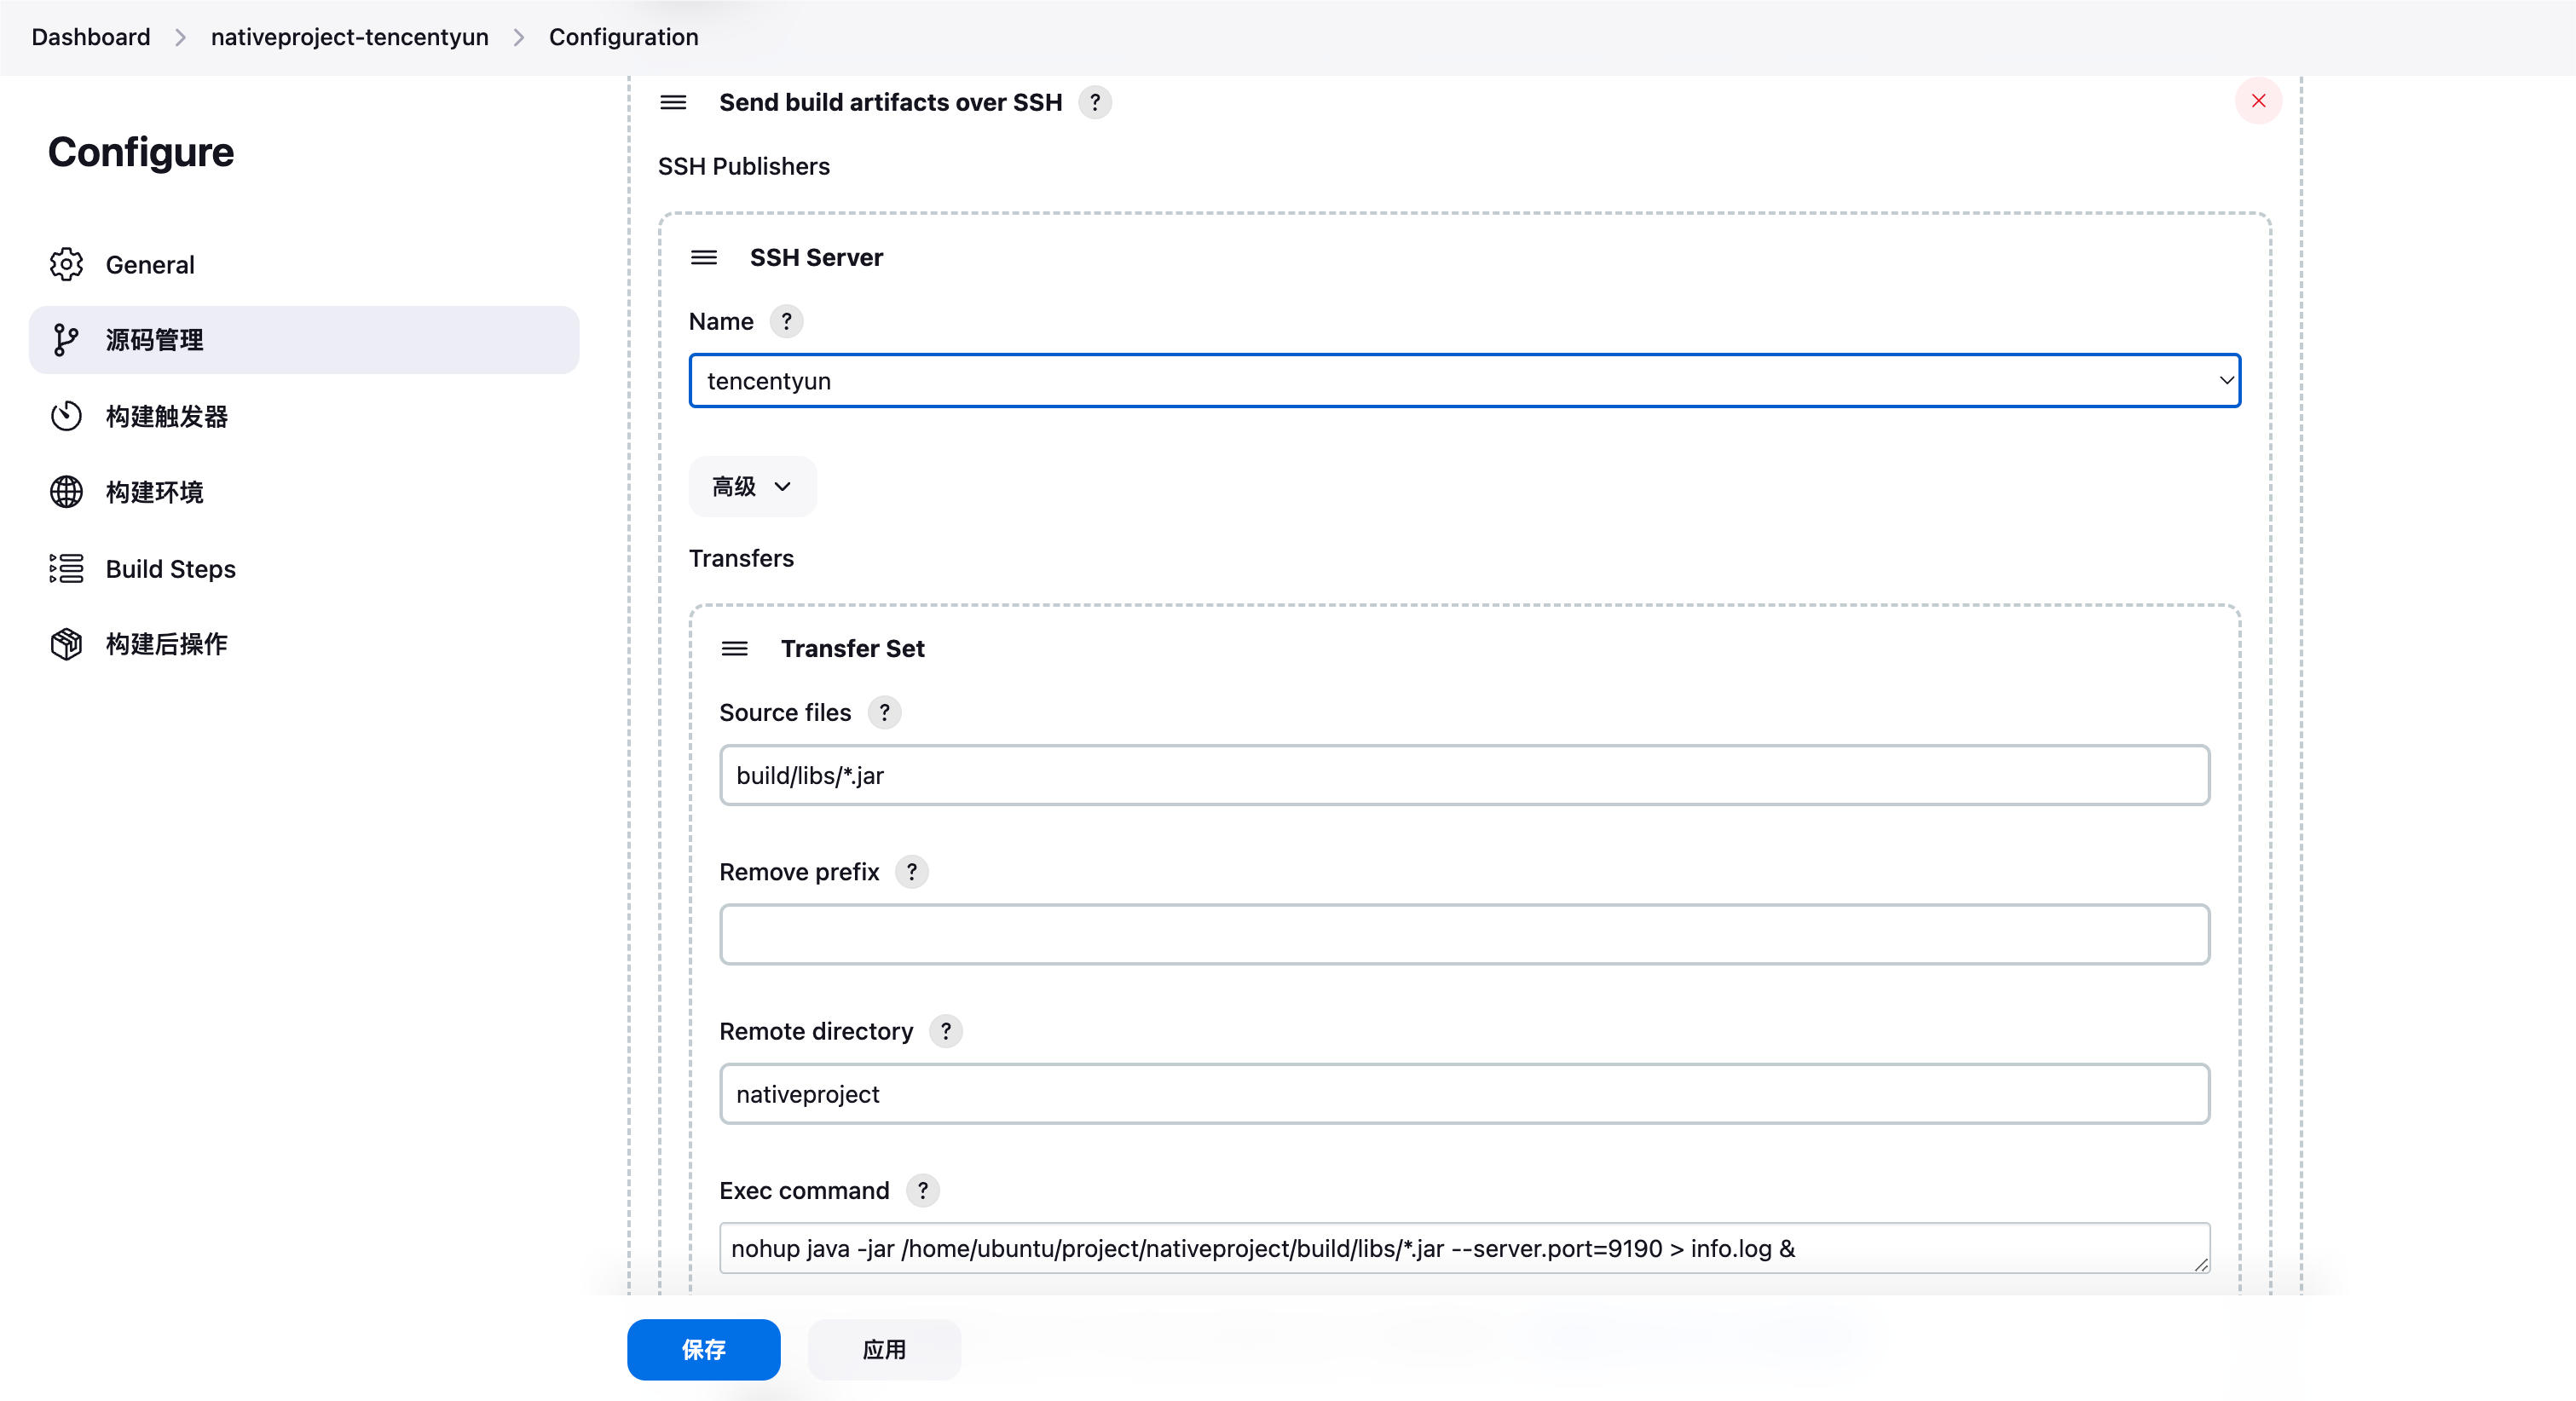The height and width of the screenshot is (1401, 2576).
Task: Open help for Remote directory
Action: click(946, 1030)
